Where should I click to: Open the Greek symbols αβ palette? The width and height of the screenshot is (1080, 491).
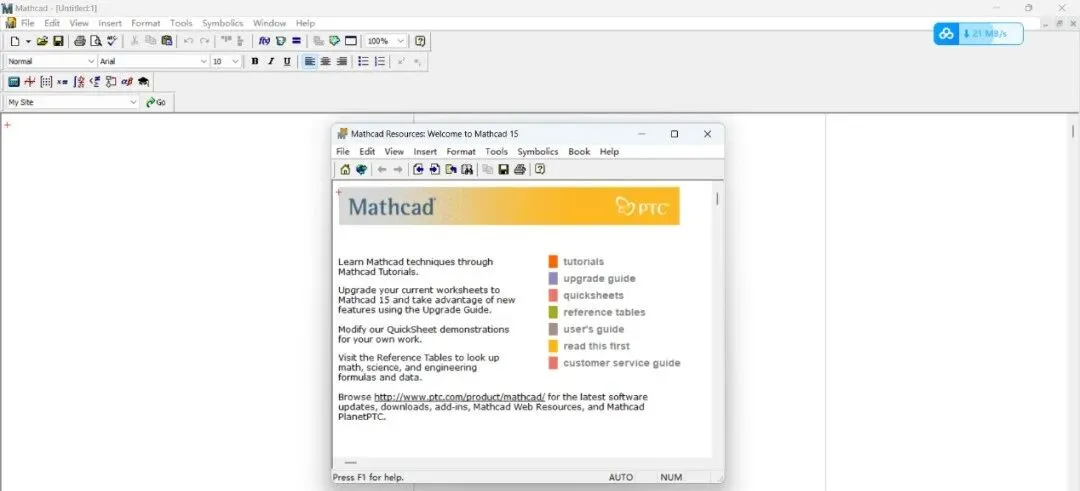pyautogui.click(x=127, y=82)
